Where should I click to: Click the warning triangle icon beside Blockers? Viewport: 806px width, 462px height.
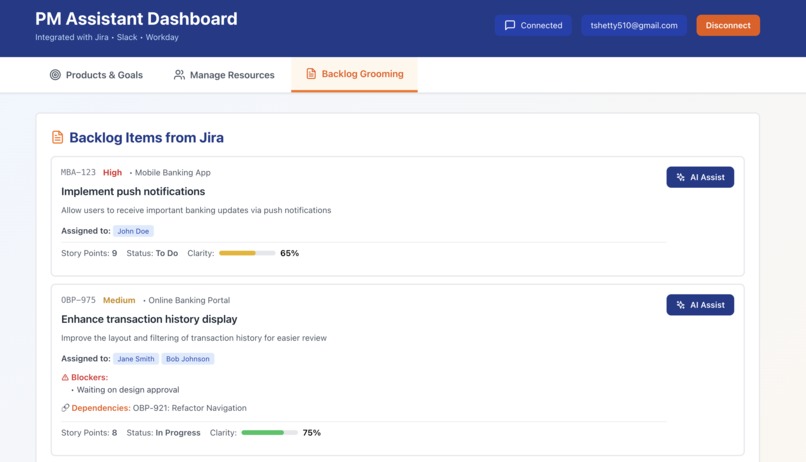point(65,377)
